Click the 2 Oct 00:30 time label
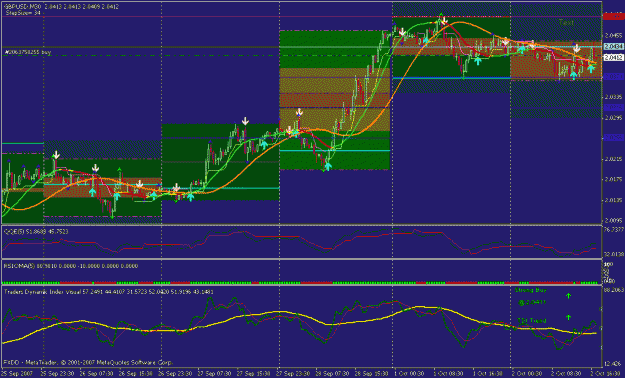 pyautogui.click(x=526, y=374)
